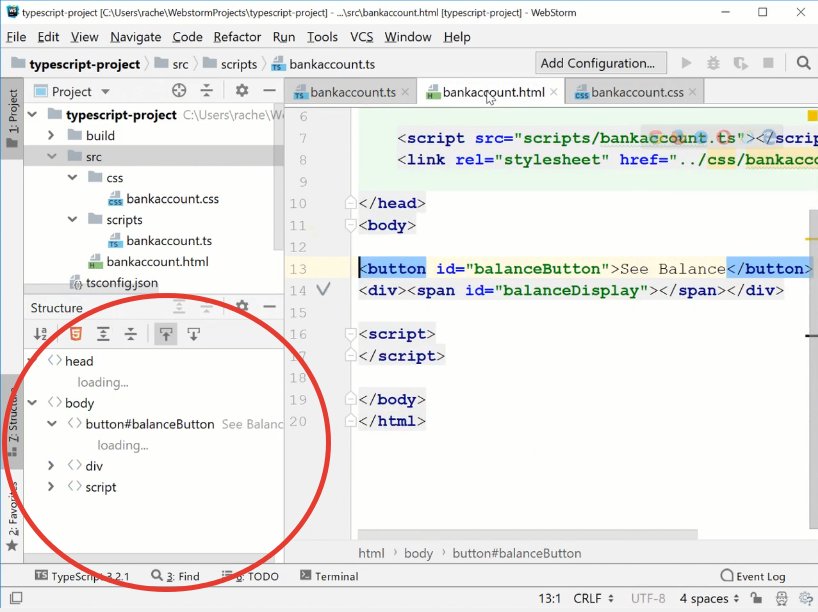This screenshot has width=818, height=612.
Task: Expand all nodes in Structure toolbar
Action: pos(103,334)
